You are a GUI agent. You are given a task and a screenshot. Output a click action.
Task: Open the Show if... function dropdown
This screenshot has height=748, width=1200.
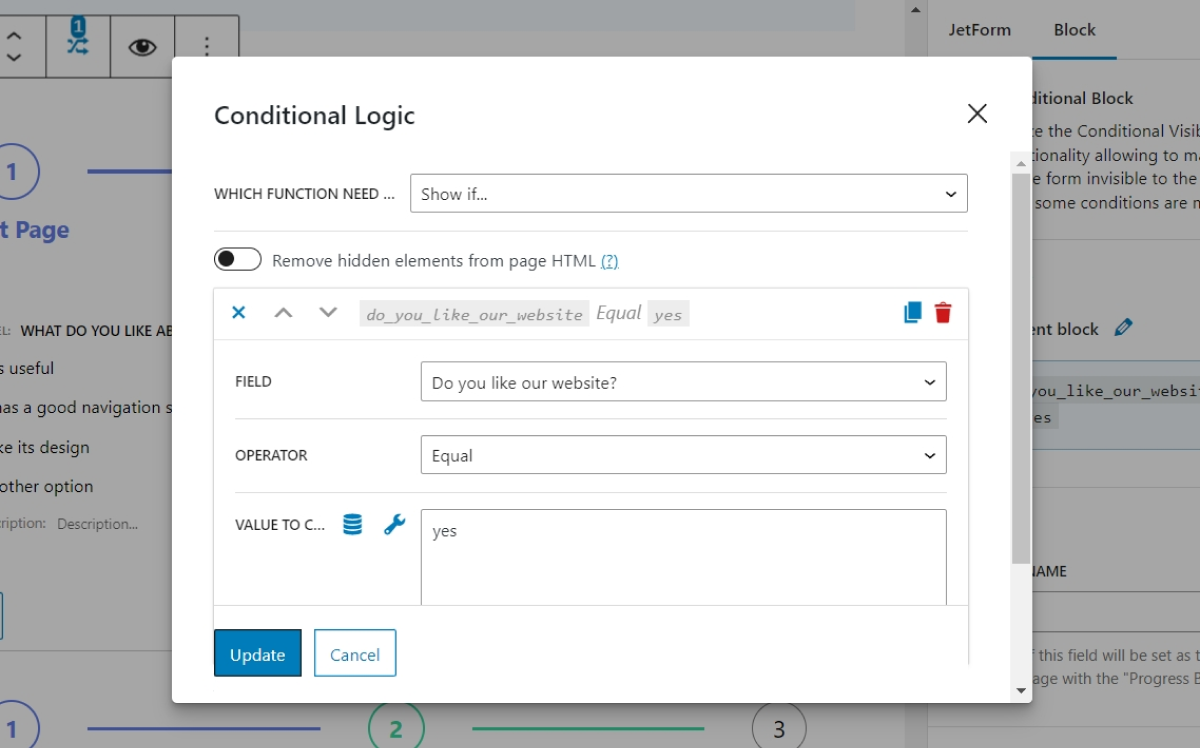tap(689, 193)
